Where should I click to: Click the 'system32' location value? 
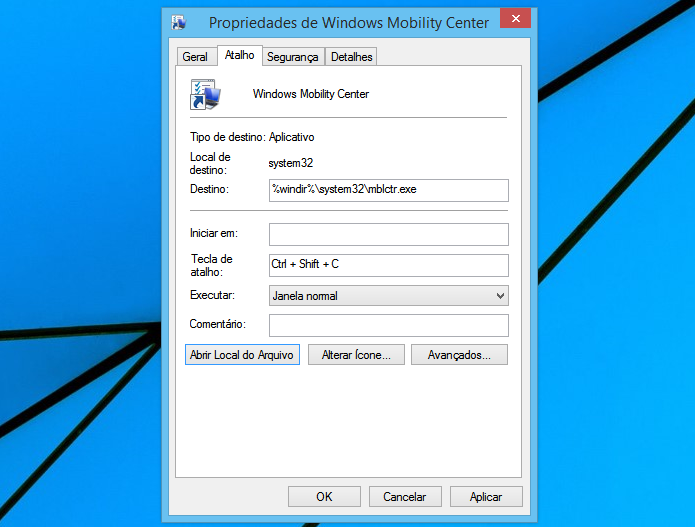pos(291,163)
